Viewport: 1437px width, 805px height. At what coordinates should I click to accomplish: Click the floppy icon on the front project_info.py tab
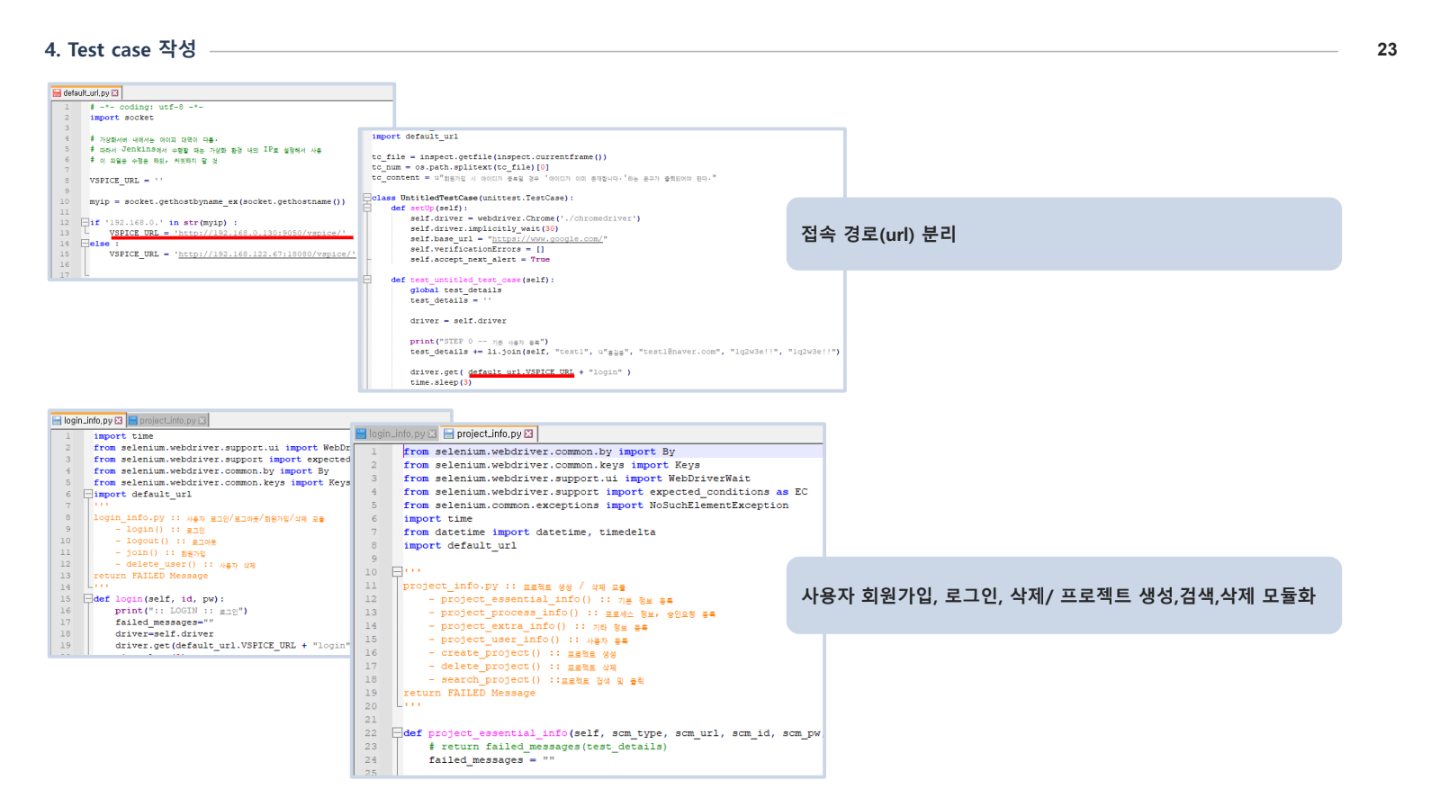coord(449,433)
